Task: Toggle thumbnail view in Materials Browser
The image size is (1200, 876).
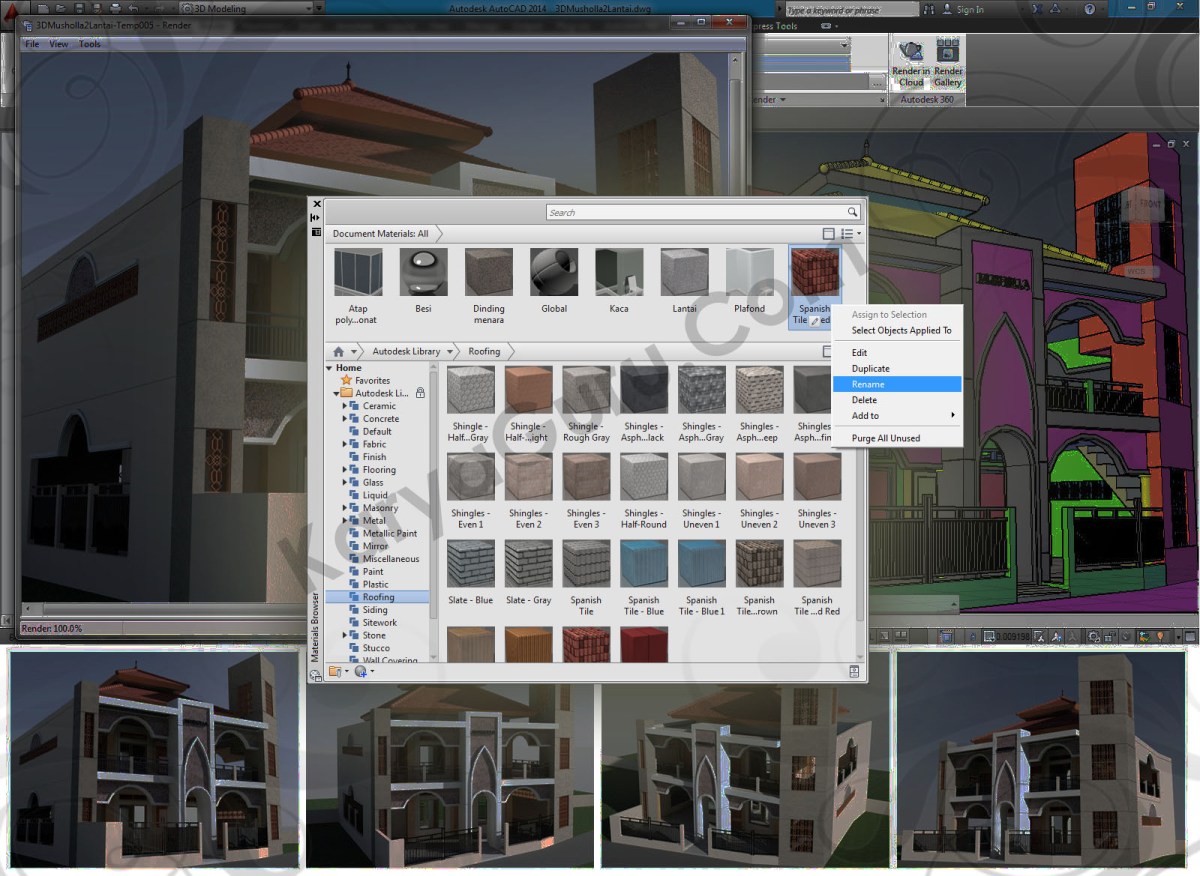Action: (830, 233)
